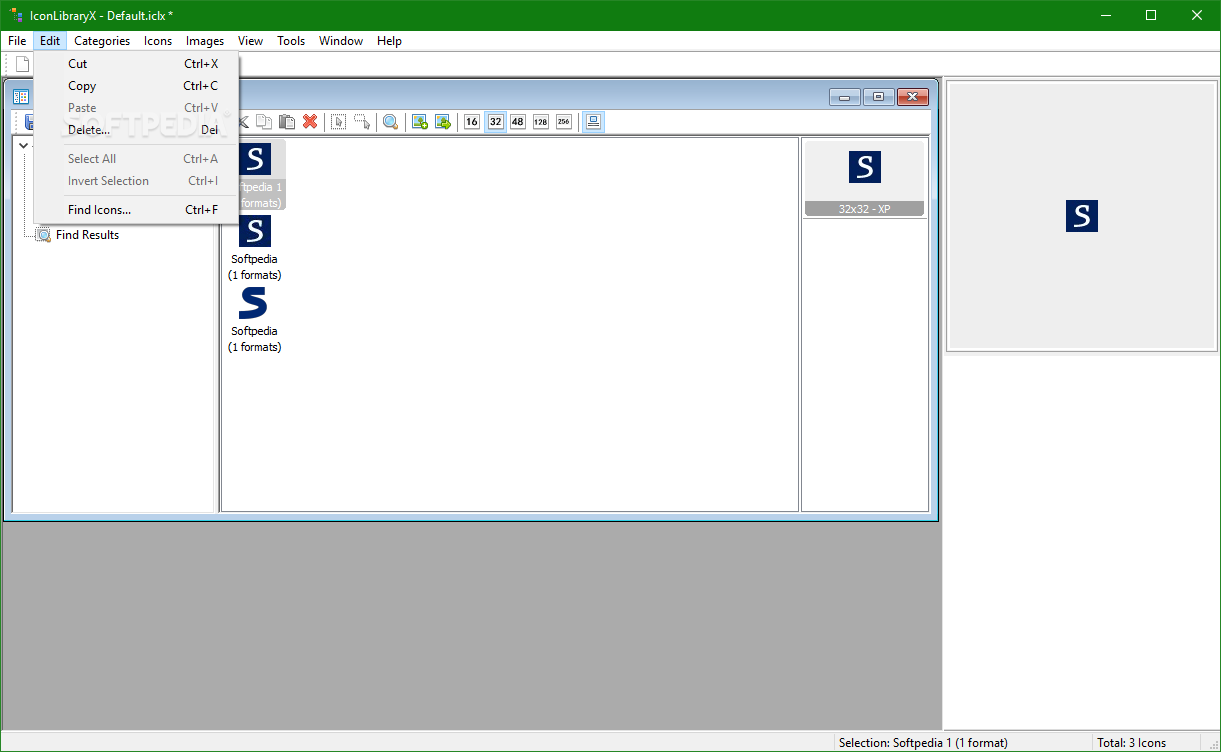This screenshot has height=752, width=1221.
Task: Click the IconLibraryX app icon in title bar
Action: click(x=16, y=15)
